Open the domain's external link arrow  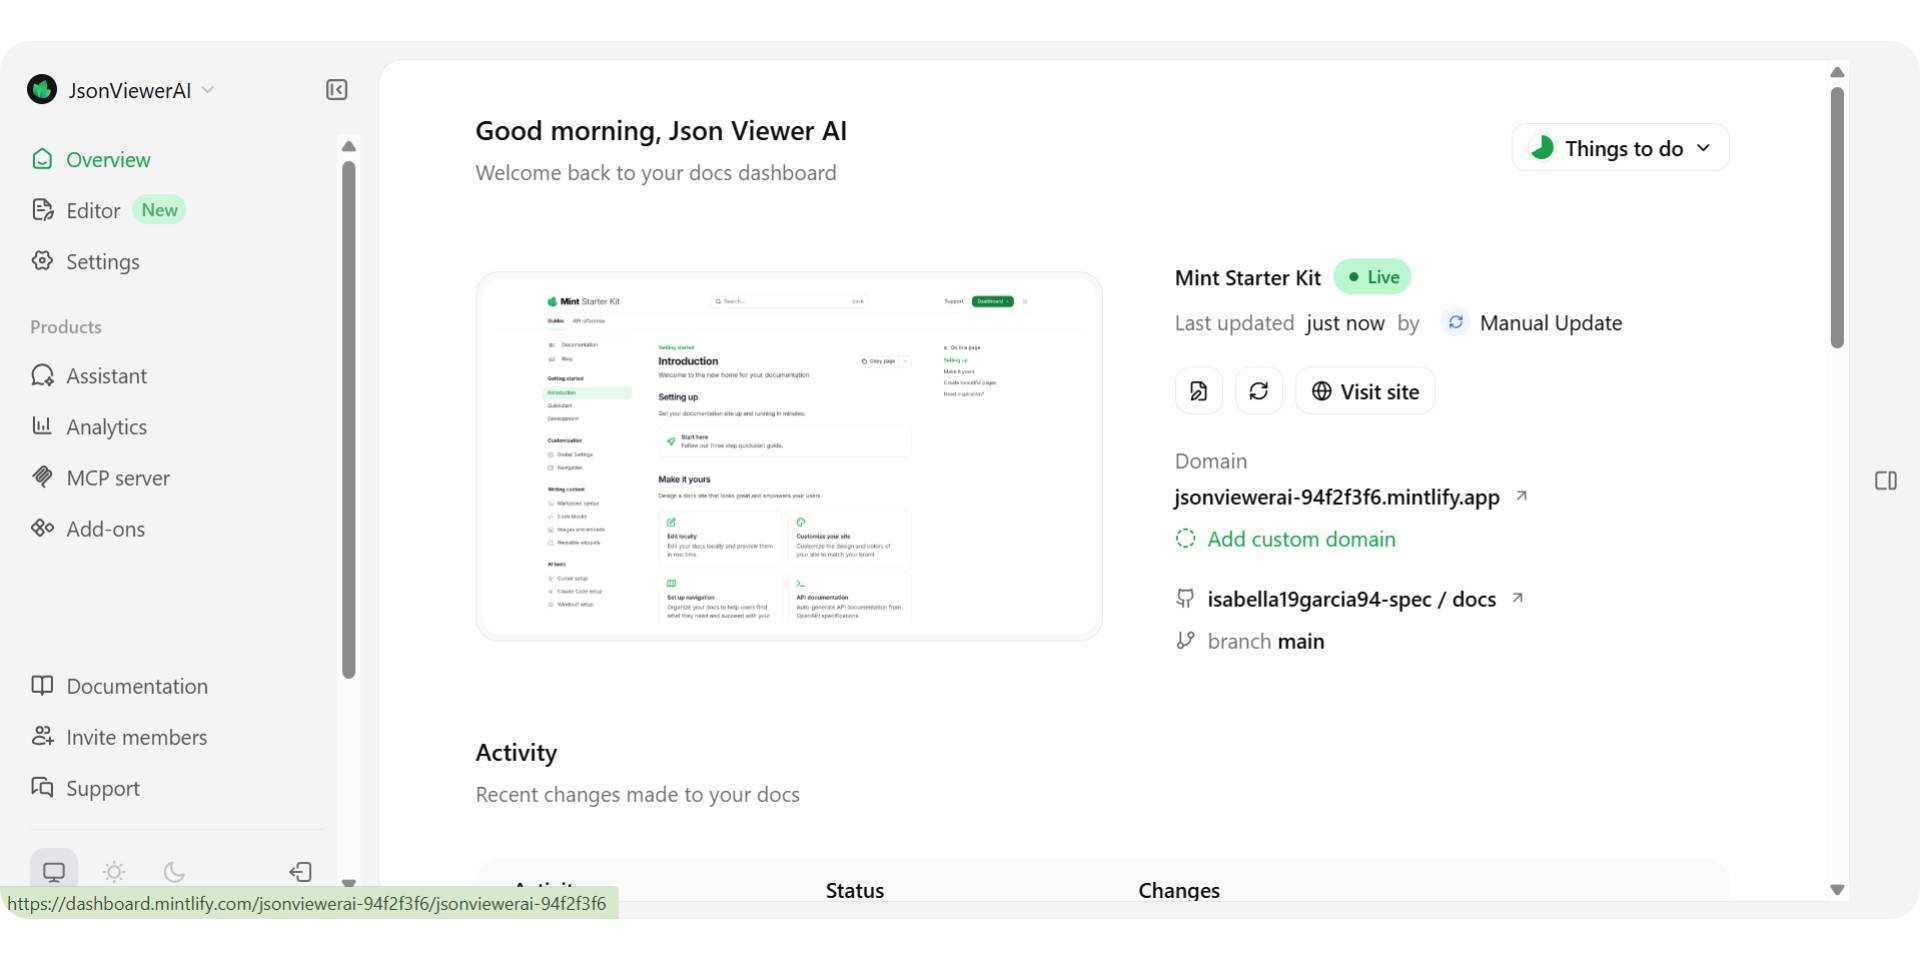pos(1521,495)
